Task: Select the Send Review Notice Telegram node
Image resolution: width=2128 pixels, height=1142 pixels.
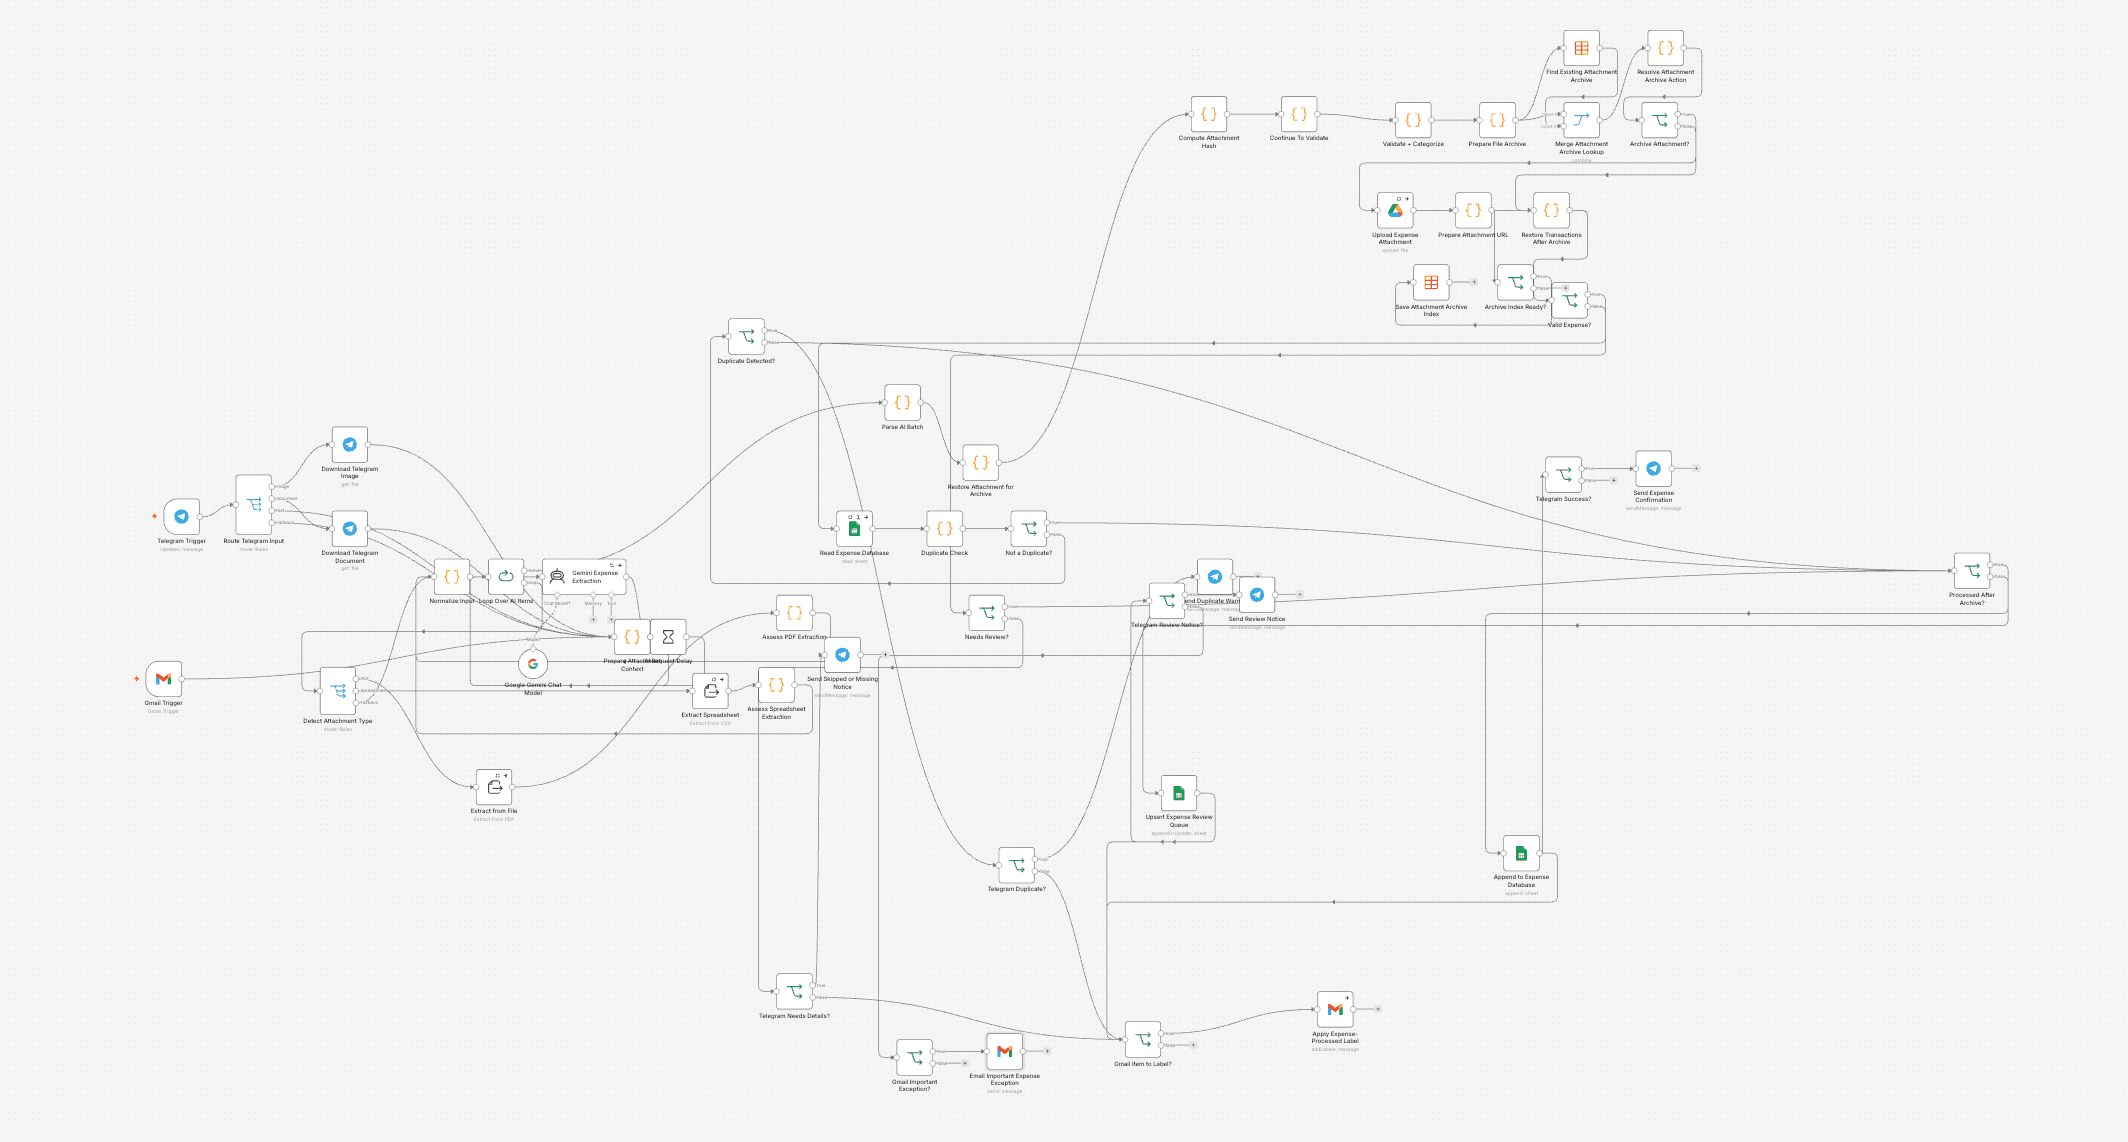Action: (x=1257, y=595)
